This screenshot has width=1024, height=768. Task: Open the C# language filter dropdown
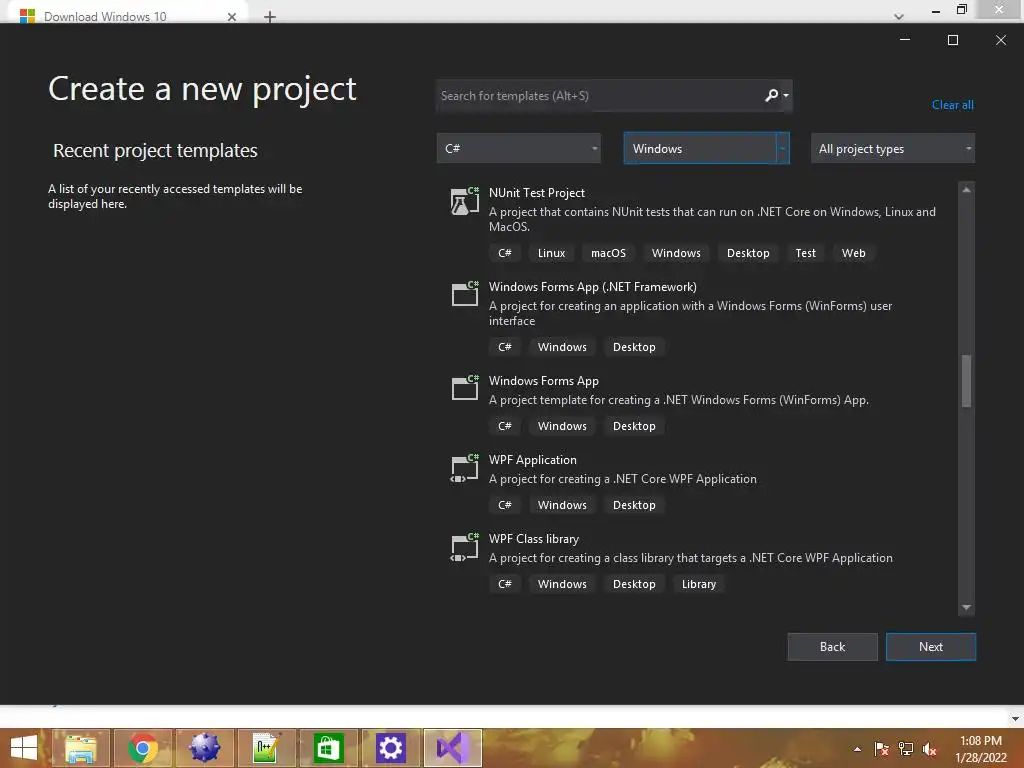[519, 148]
